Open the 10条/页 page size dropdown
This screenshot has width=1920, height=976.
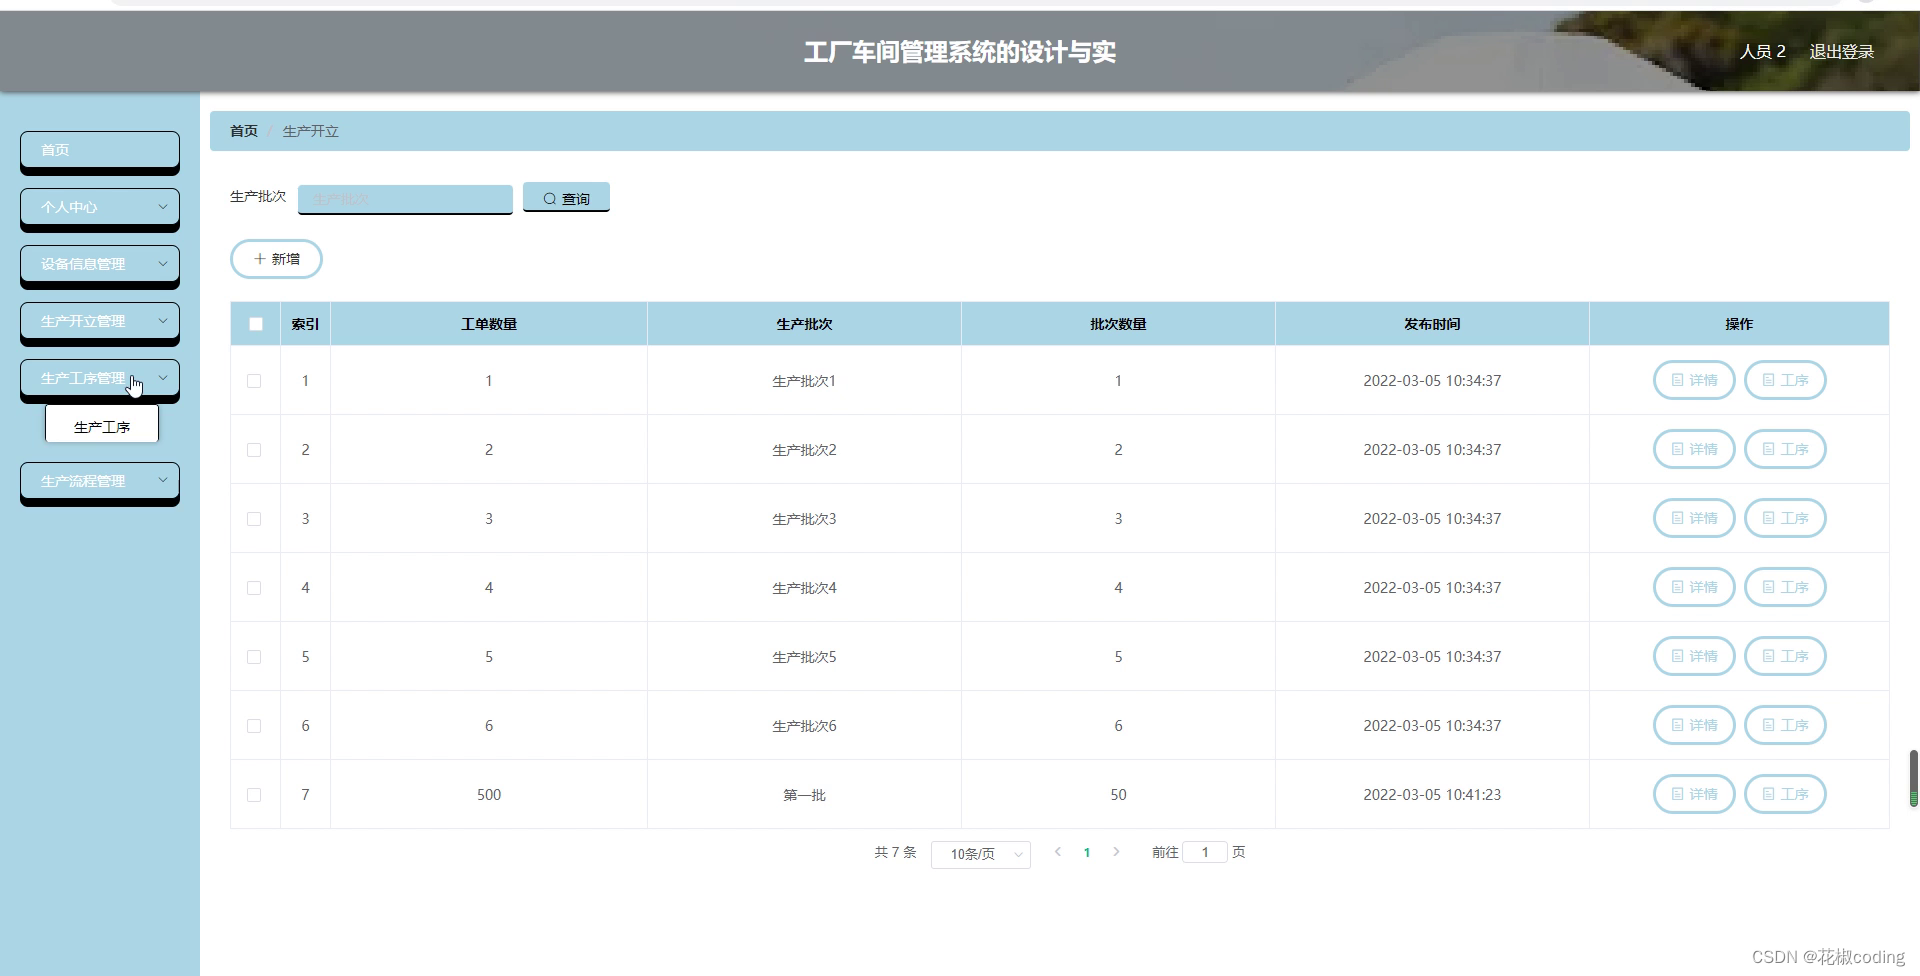(981, 854)
